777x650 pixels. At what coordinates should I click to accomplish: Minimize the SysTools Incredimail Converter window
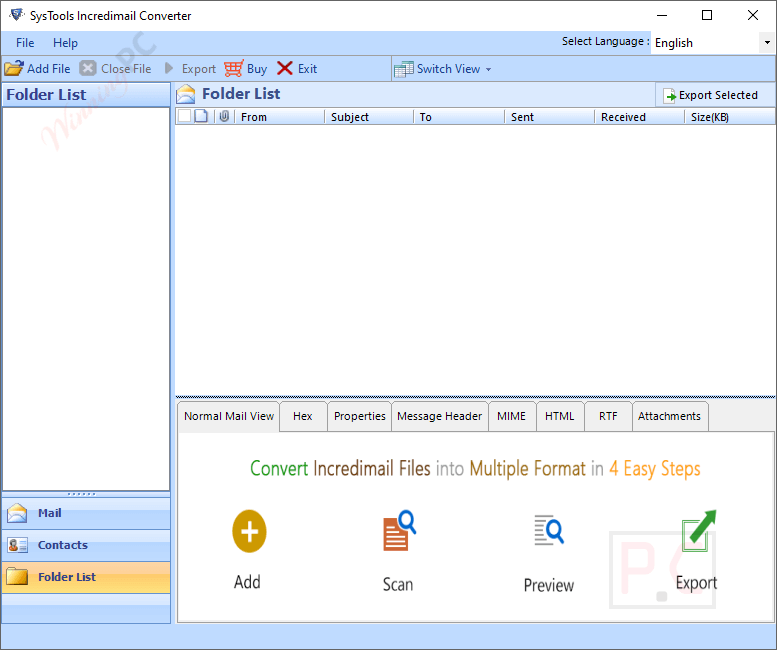pos(662,15)
